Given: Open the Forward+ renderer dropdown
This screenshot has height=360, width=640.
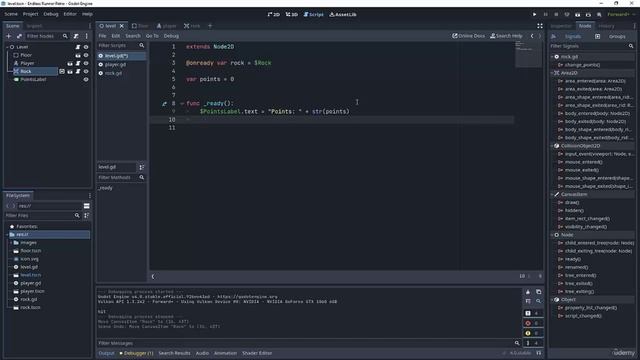Looking at the screenshot, I should point(621,14).
